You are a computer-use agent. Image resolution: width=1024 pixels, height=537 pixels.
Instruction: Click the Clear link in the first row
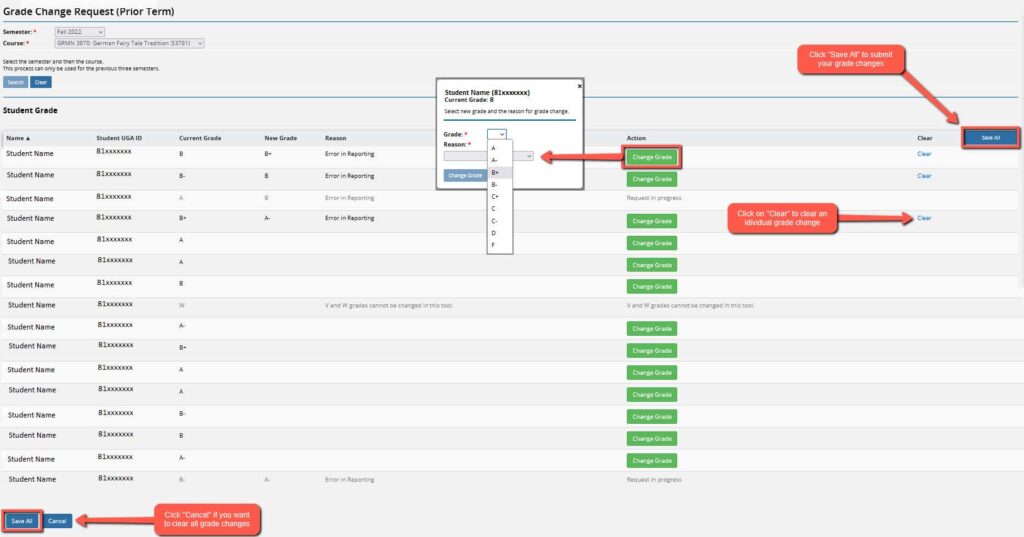(924, 154)
